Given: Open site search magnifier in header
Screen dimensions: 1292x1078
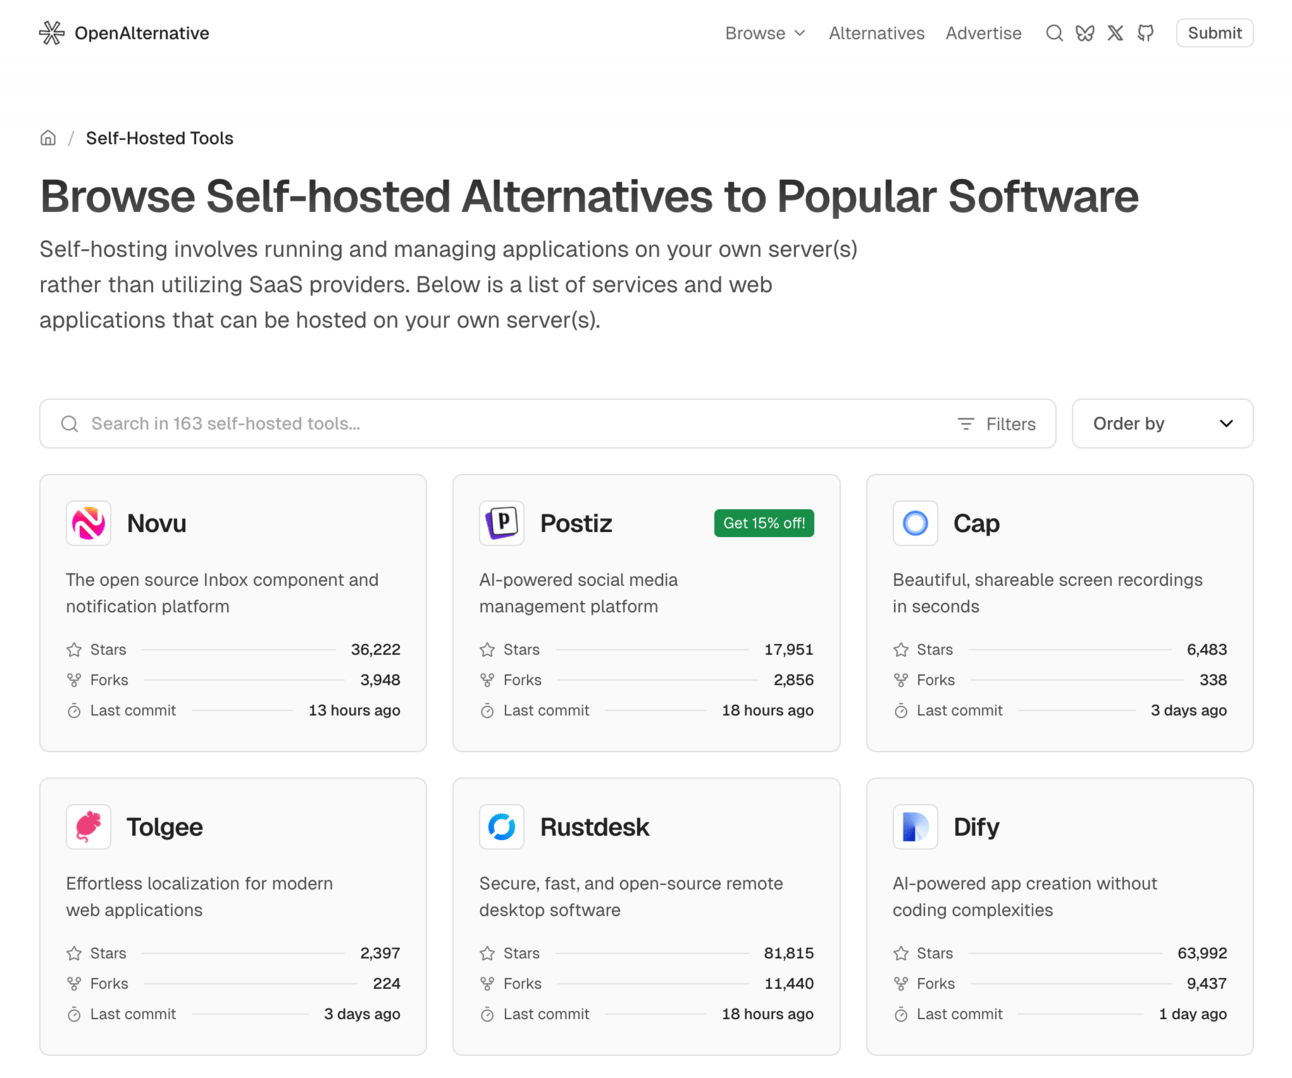Looking at the screenshot, I should (1054, 33).
